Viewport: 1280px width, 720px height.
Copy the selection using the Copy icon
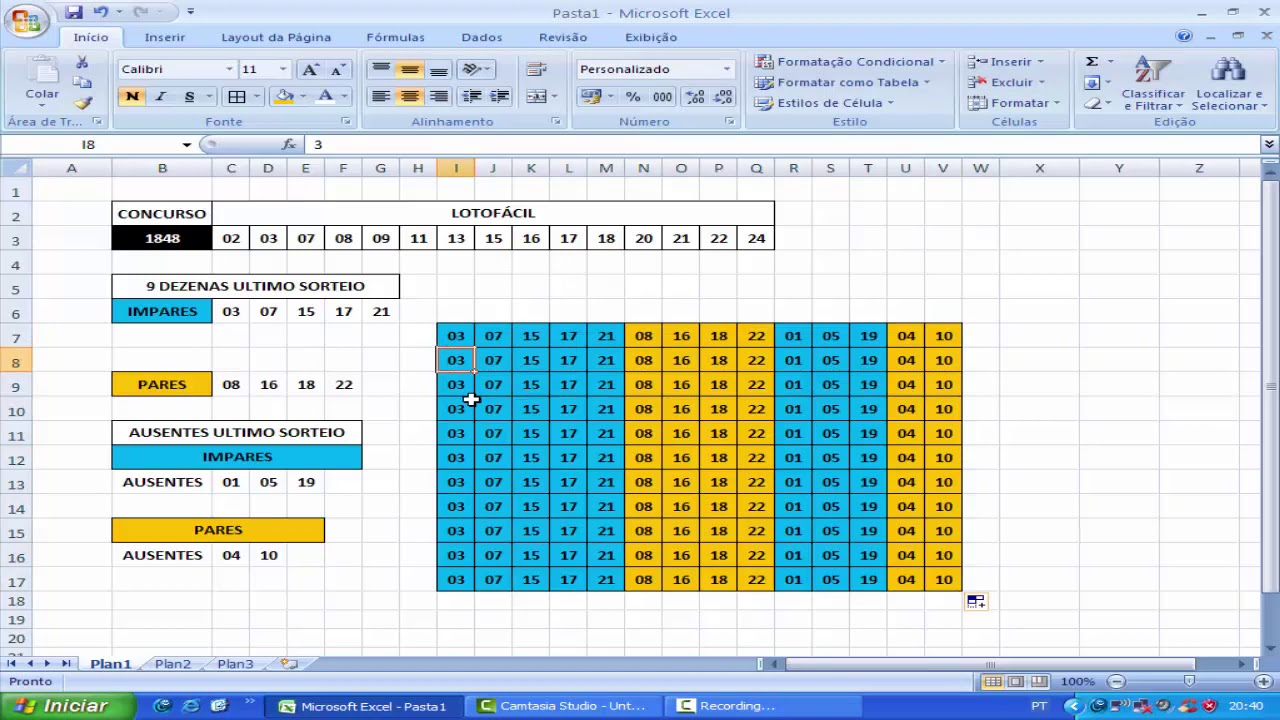pos(82,83)
